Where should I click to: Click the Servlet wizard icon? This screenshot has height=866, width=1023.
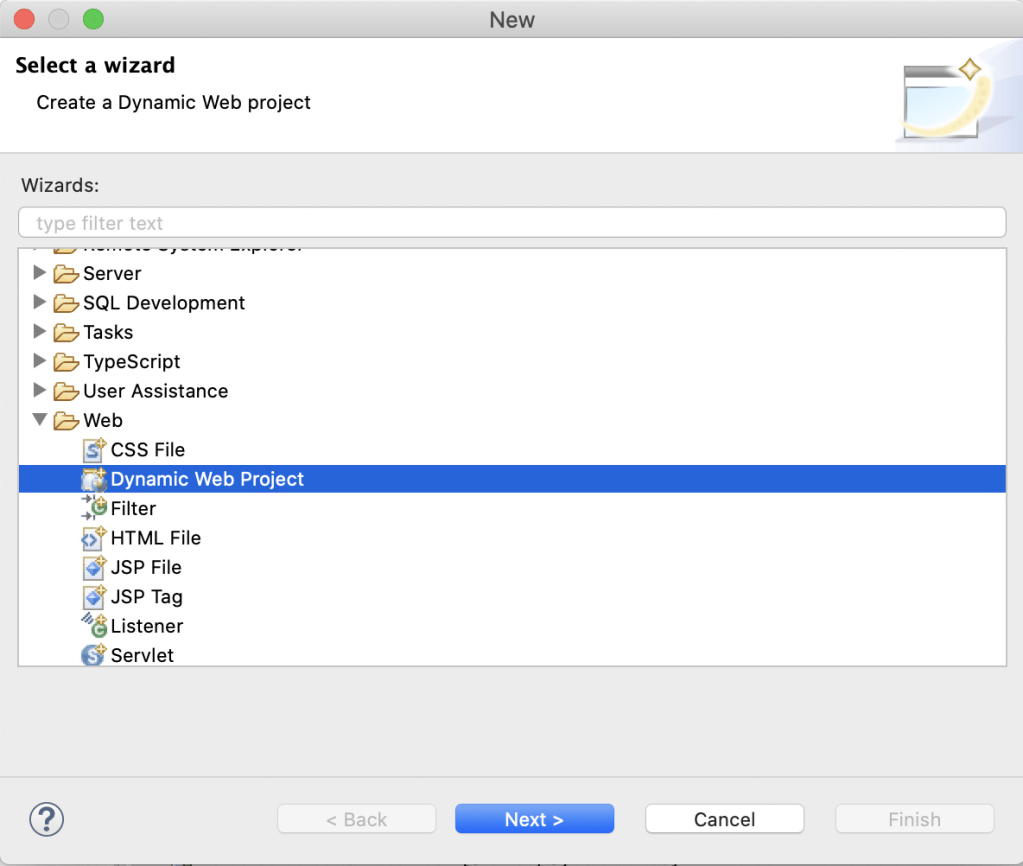coord(94,656)
